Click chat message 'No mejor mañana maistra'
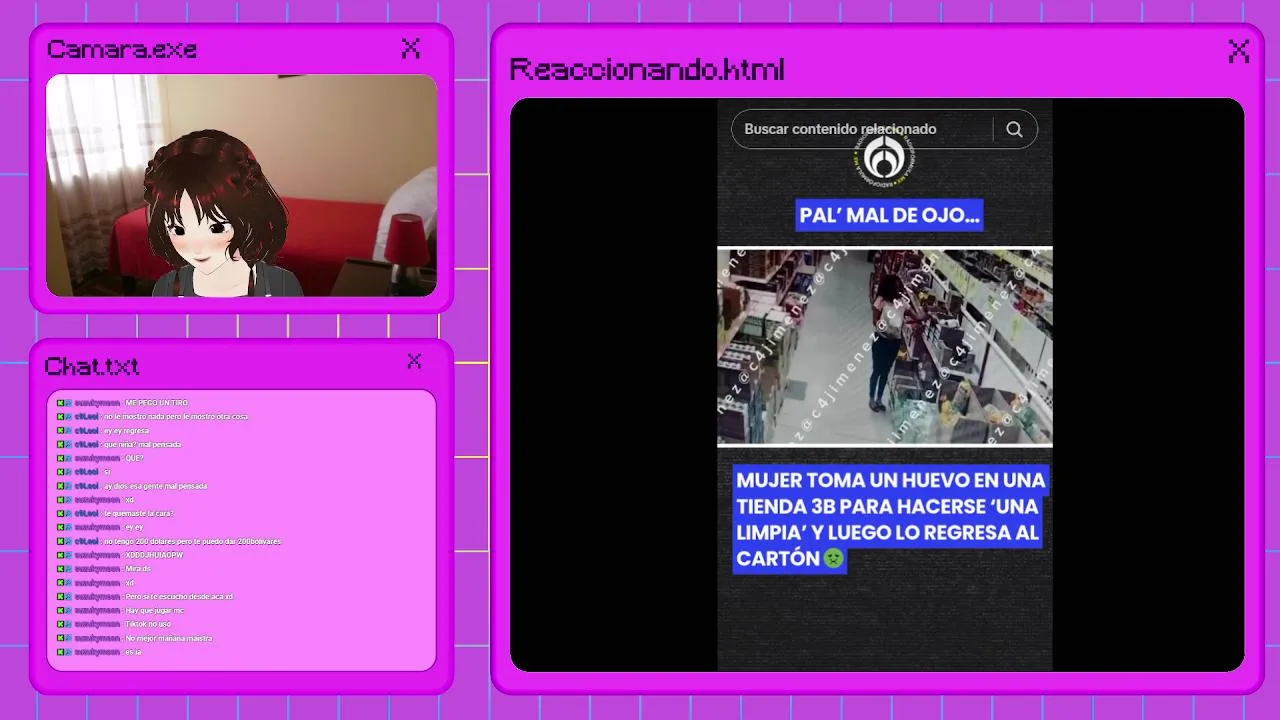This screenshot has height=720, width=1280. (x=168, y=638)
